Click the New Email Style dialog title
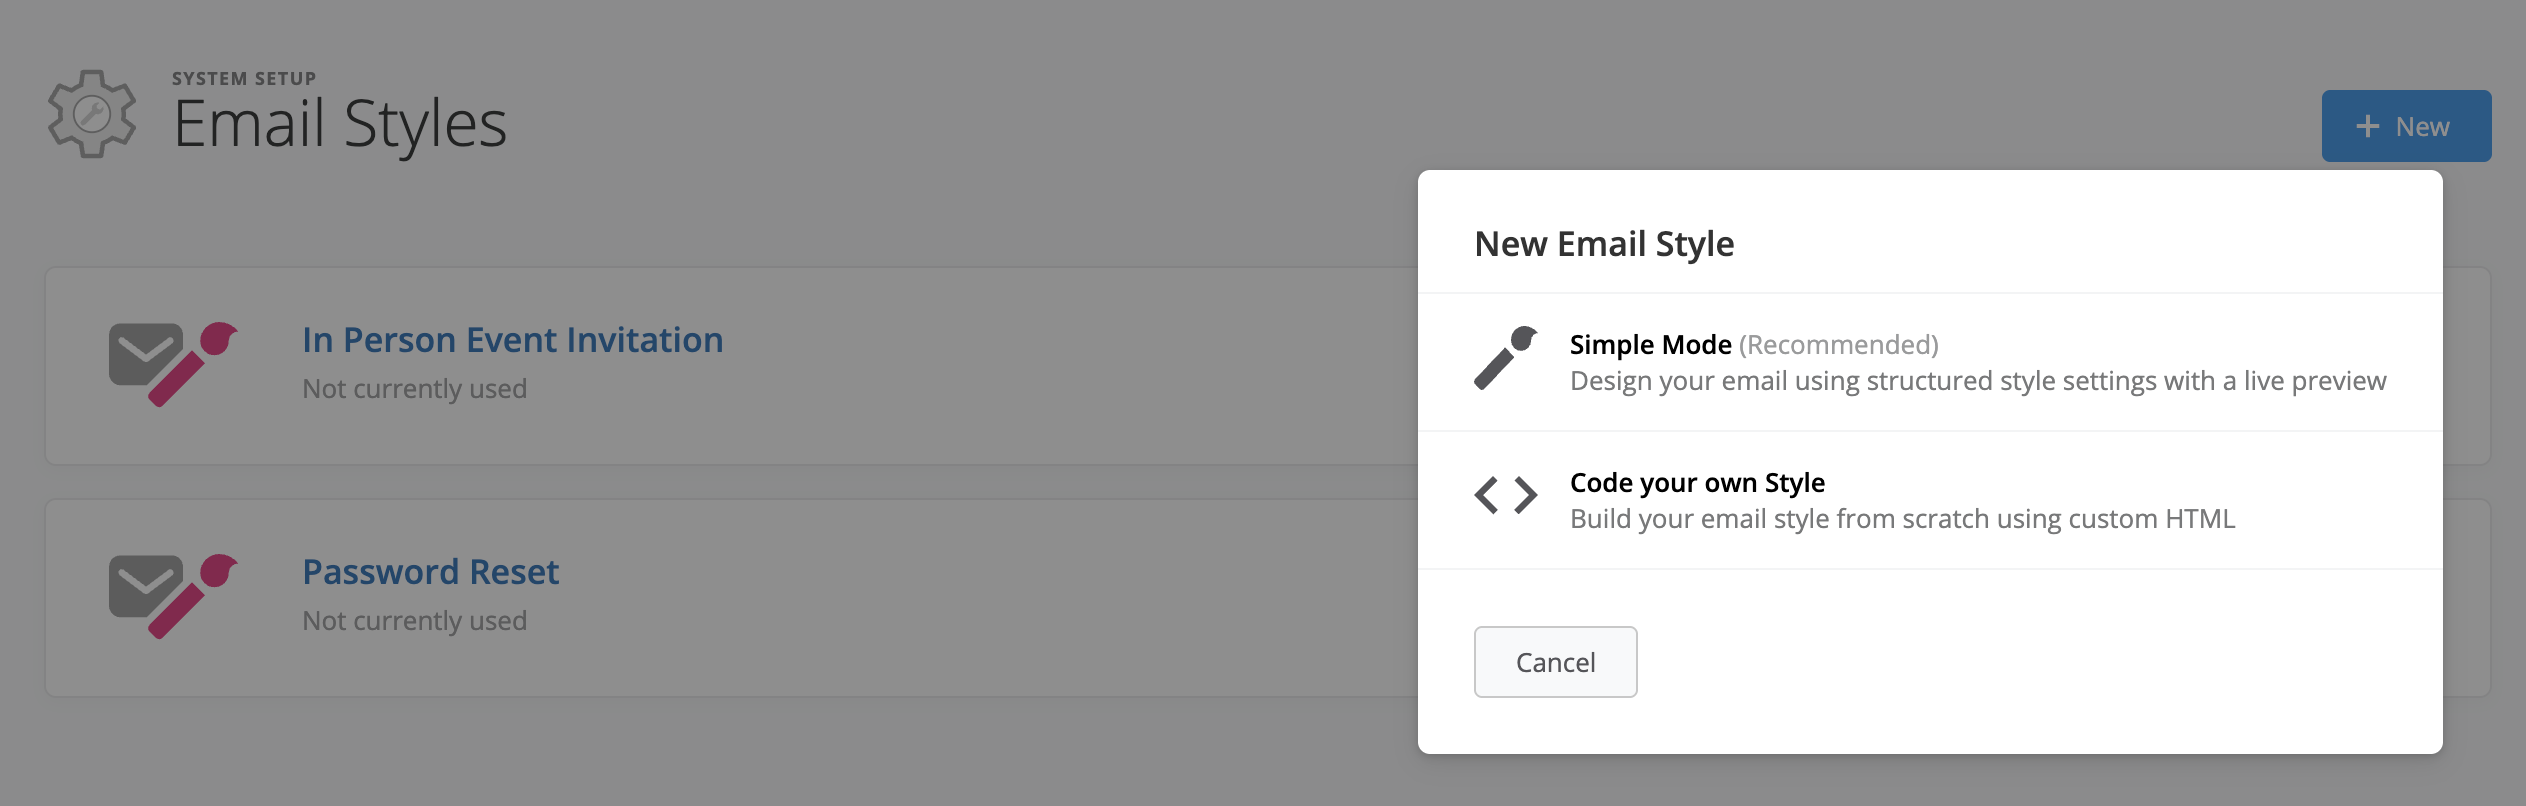This screenshot has height=806, width=2526. 1604,244
